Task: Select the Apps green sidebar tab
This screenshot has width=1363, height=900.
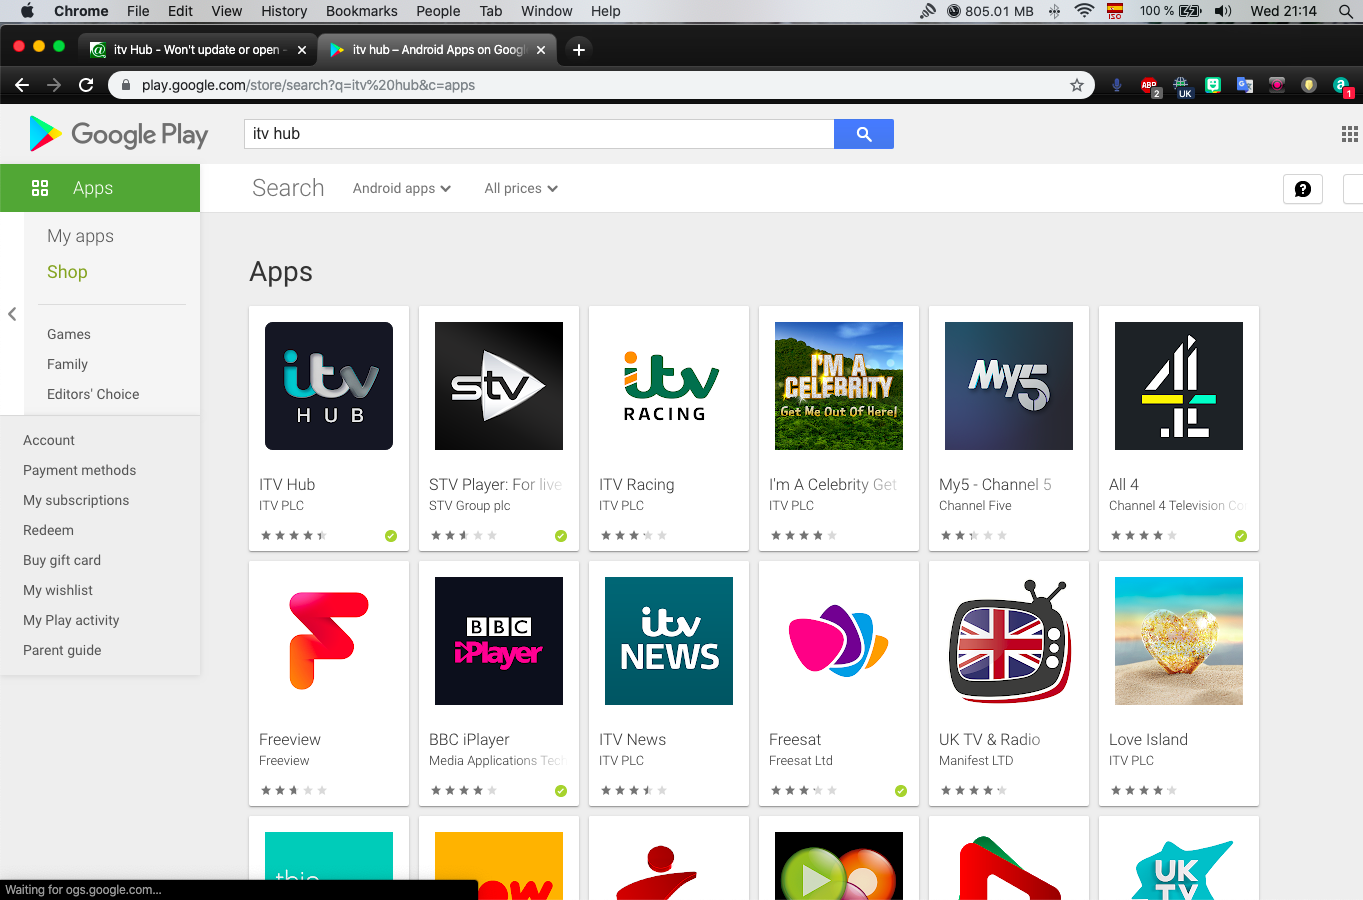Action: (x=100, y=188)
